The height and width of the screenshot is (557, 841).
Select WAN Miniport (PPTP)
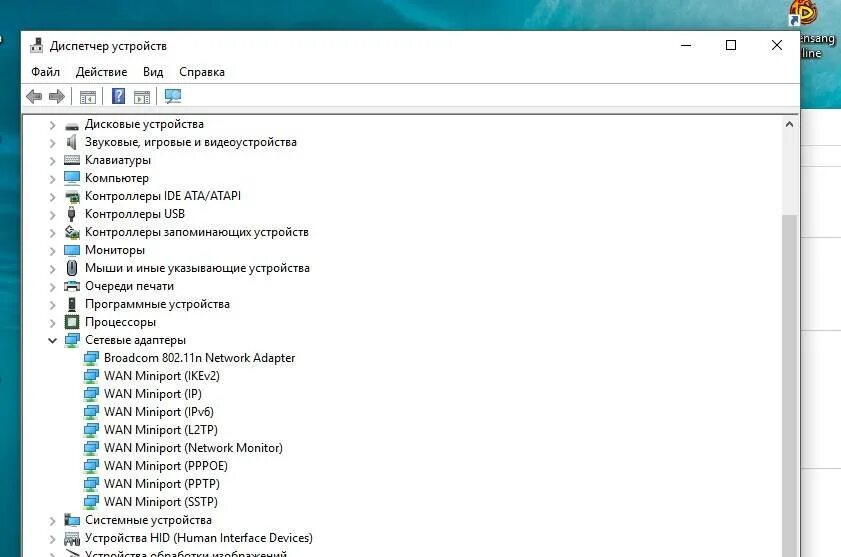click(x=162, y=484)
